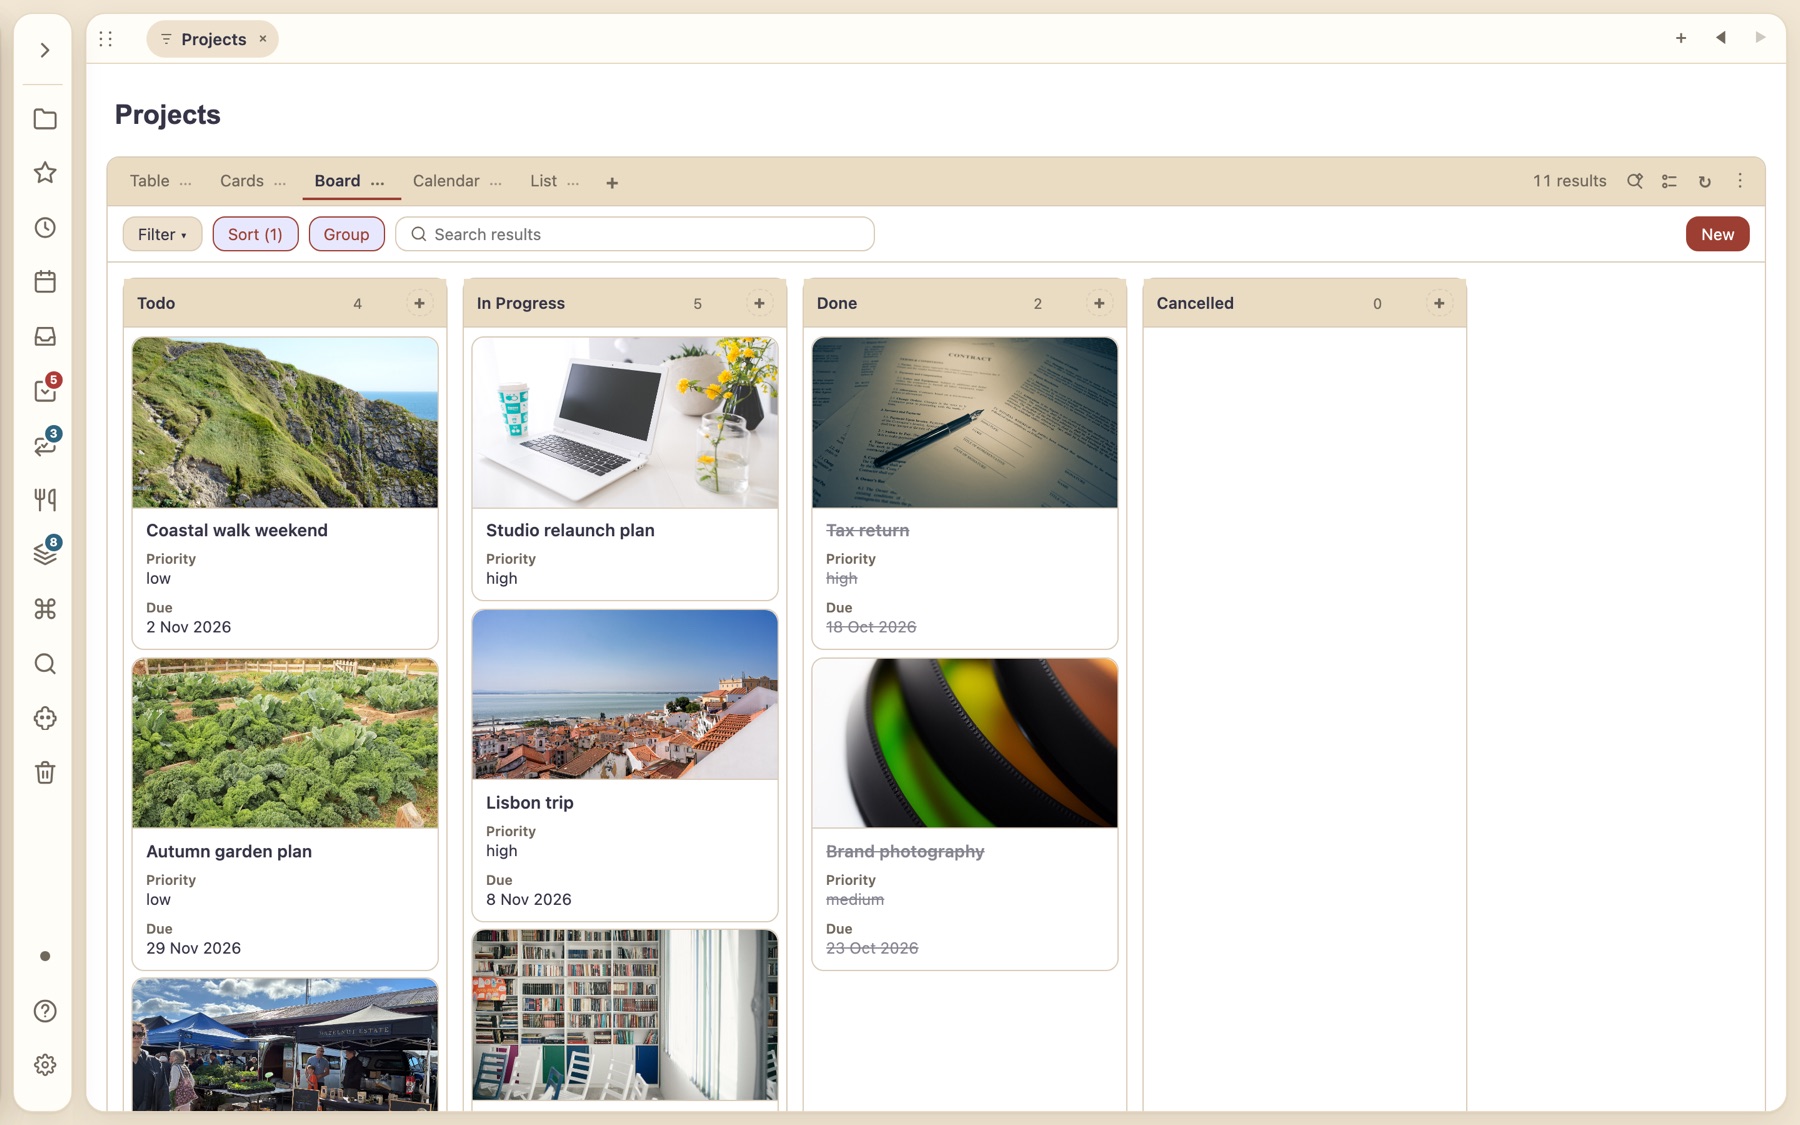Open settings gear icon in sidebar
Image resolution: width=1800 pixels, height=1125 pixels.
[45, 1065]
